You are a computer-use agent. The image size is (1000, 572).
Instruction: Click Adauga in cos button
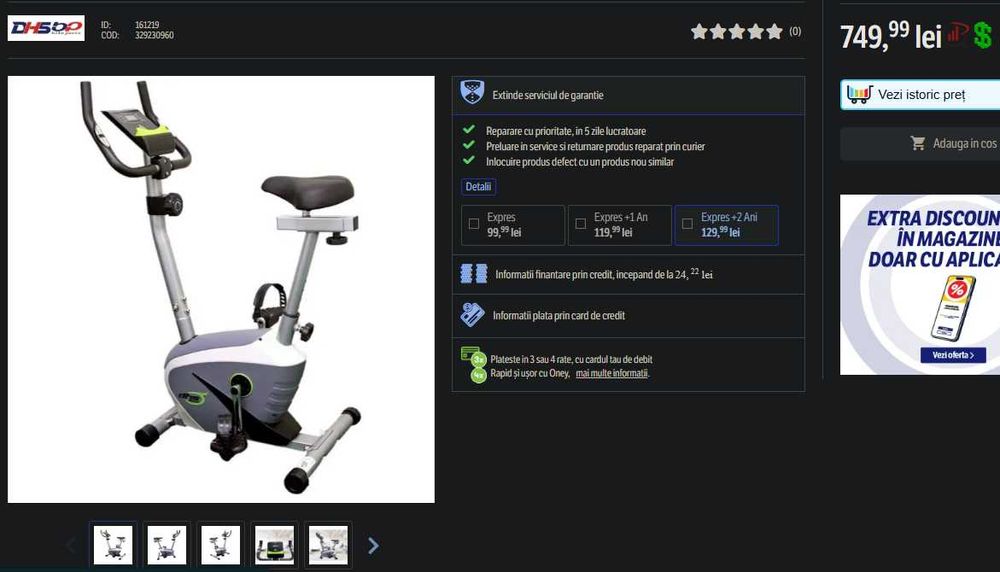click(x=920, y=143)
